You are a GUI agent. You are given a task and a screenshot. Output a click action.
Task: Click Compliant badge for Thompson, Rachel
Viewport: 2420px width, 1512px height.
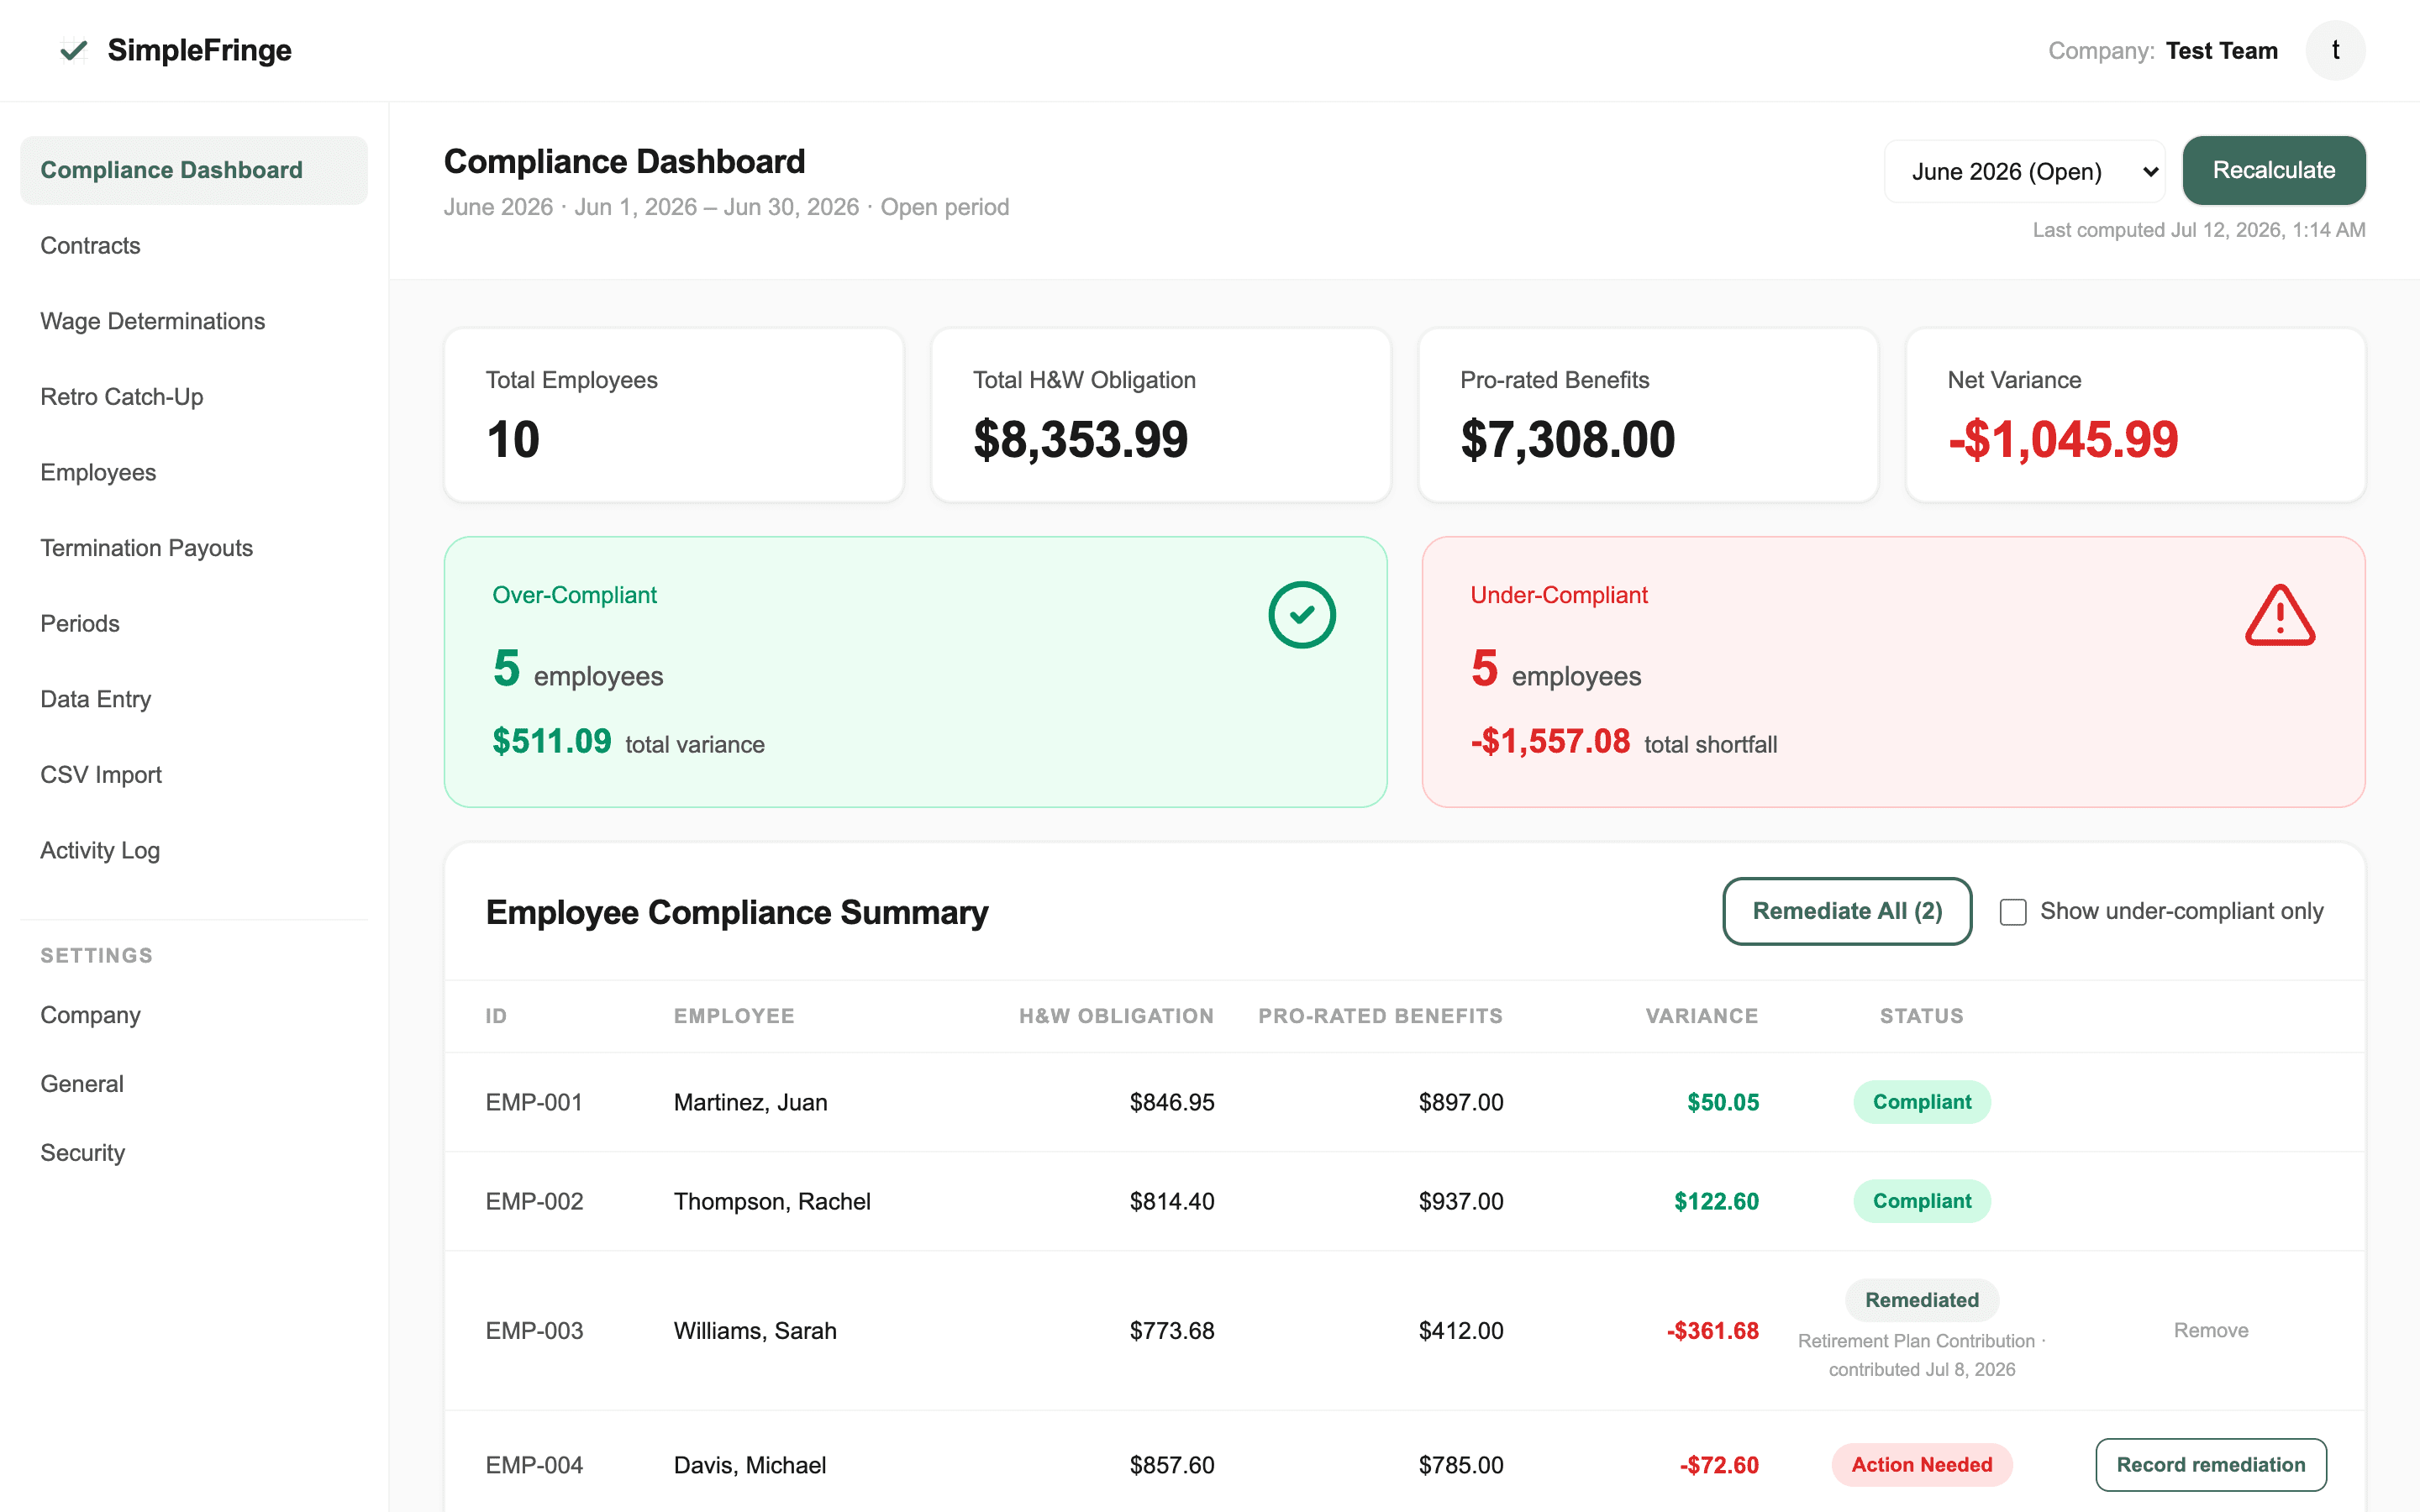[x=1921, y=1201]
